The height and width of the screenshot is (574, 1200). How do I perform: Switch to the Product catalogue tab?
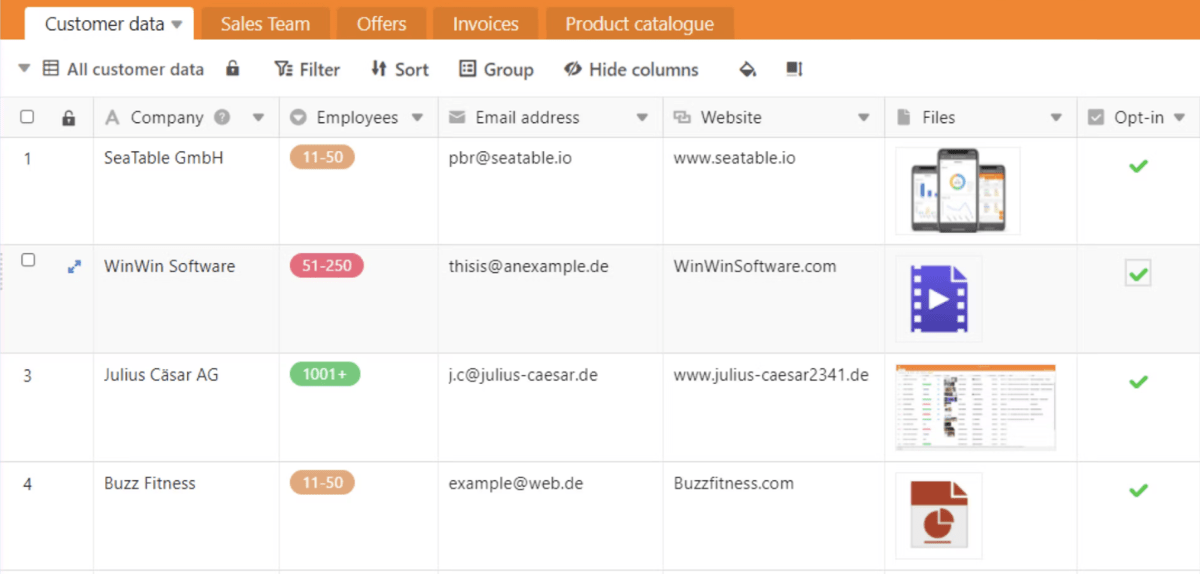640,24
